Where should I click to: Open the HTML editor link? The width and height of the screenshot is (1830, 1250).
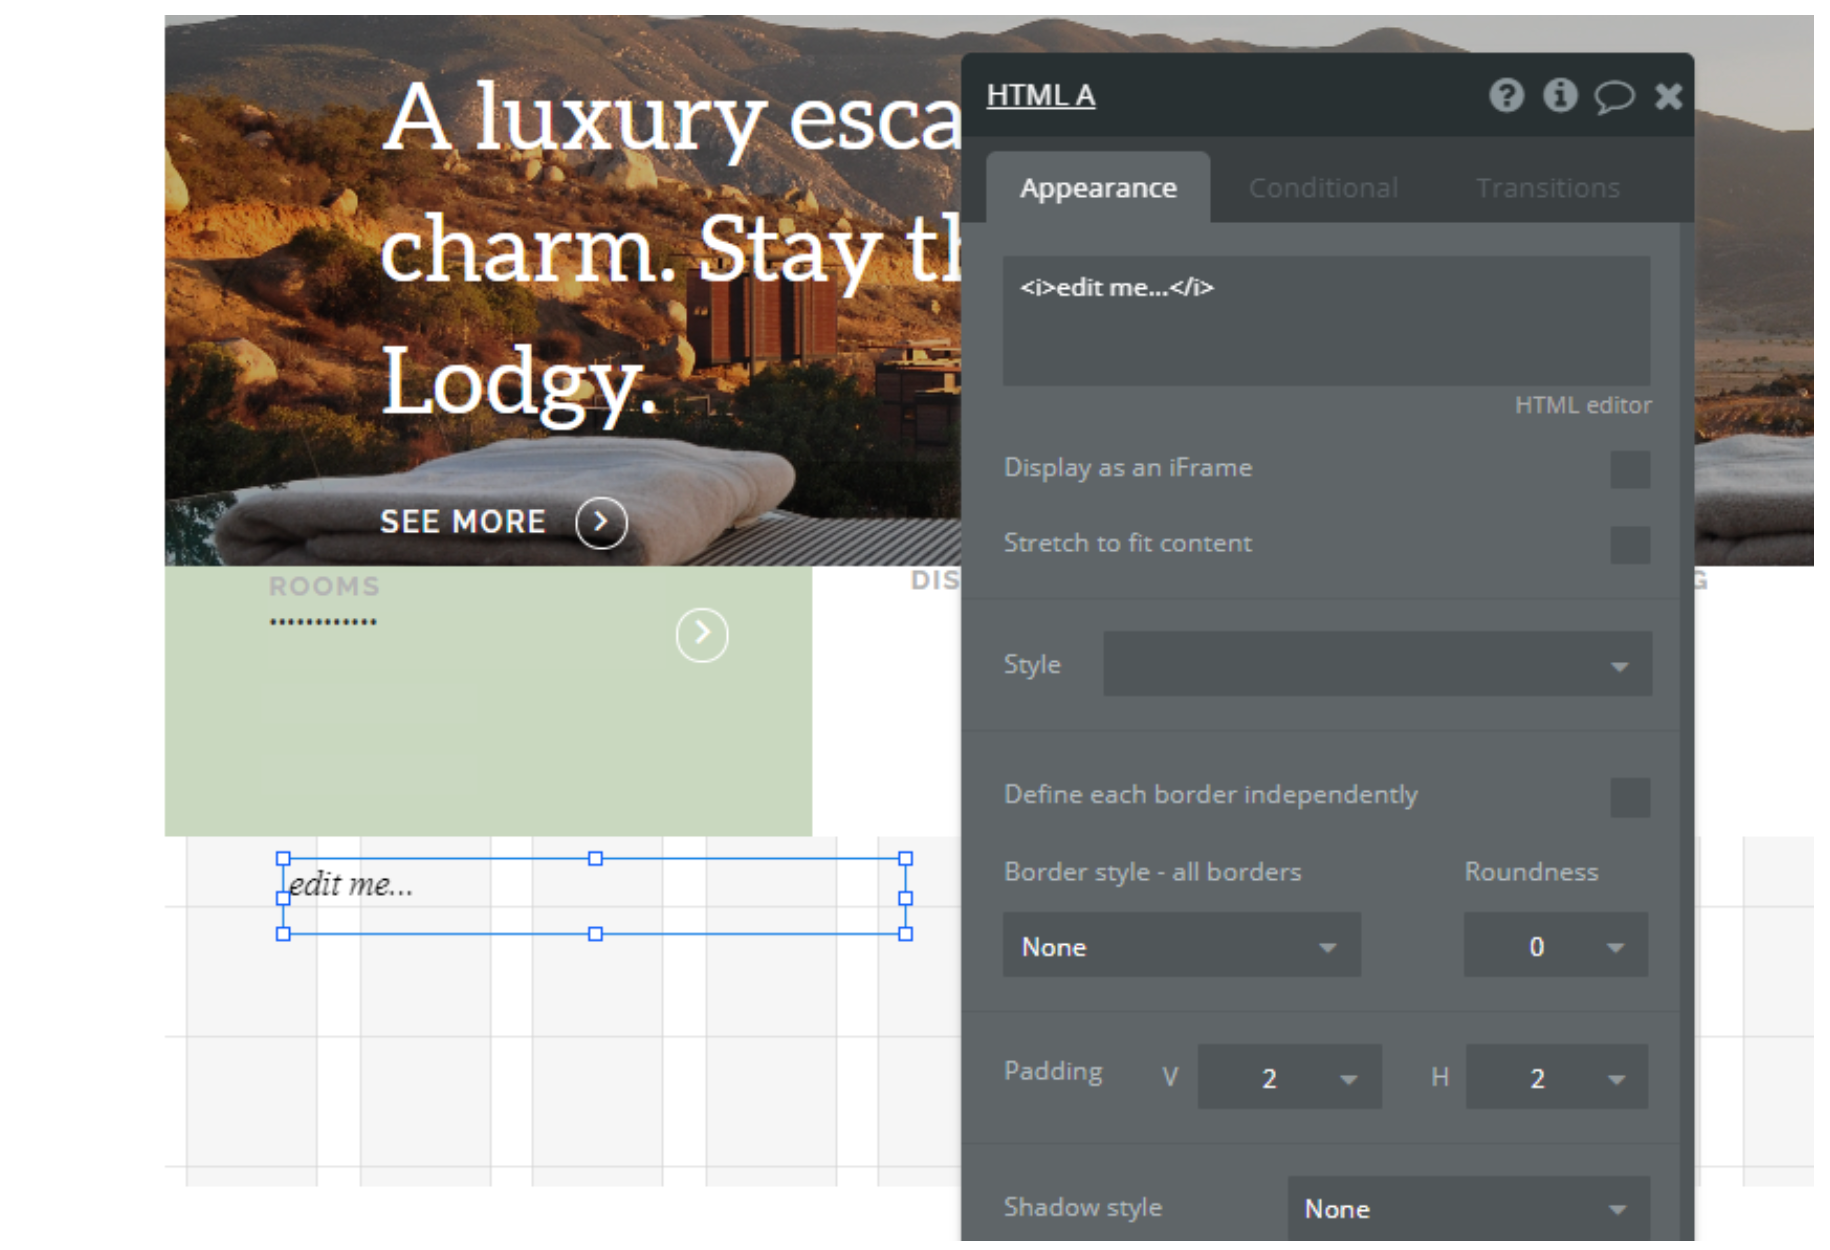click(x=1582, y=405)
